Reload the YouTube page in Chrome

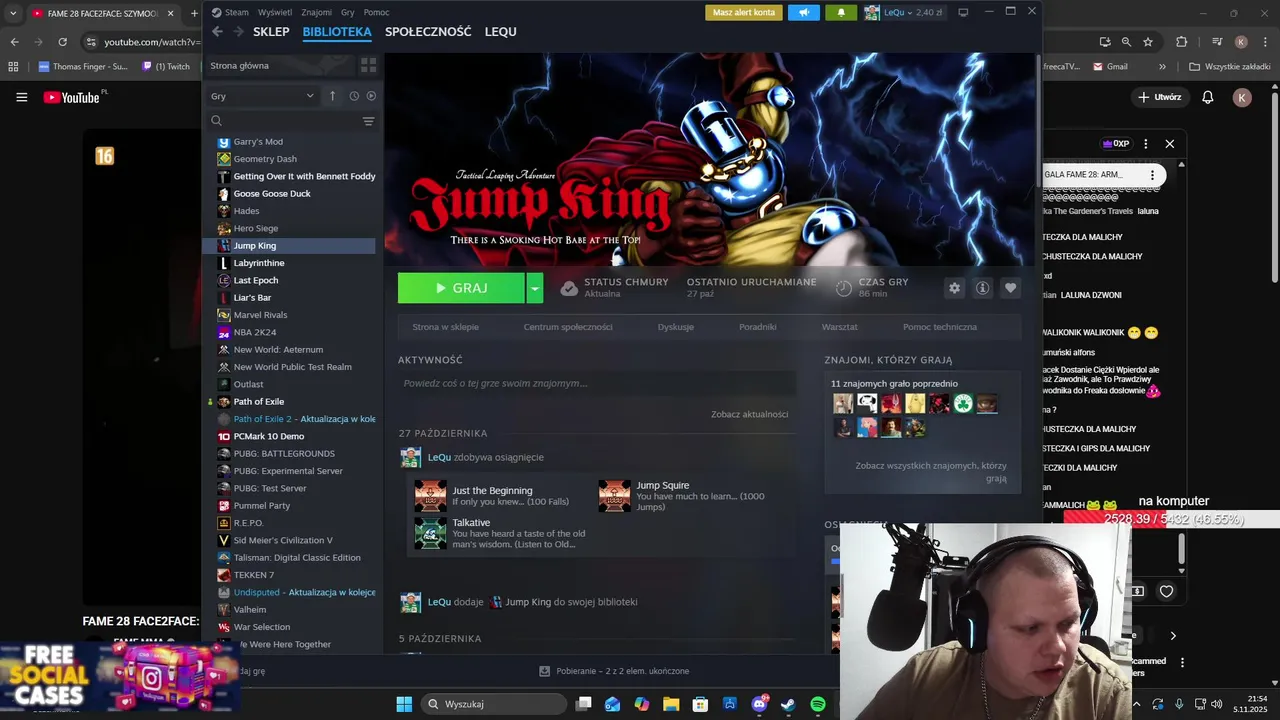pyautogui.click(x=62, y=42)
